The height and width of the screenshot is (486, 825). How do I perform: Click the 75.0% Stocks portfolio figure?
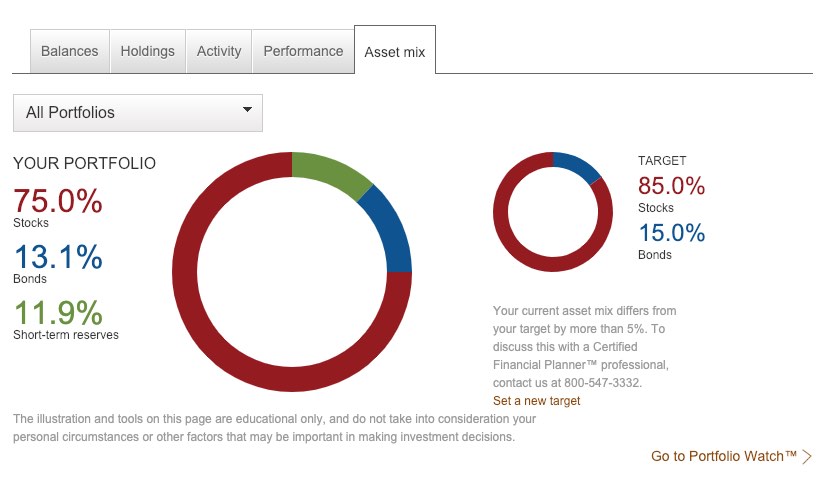tap(58, 201)
